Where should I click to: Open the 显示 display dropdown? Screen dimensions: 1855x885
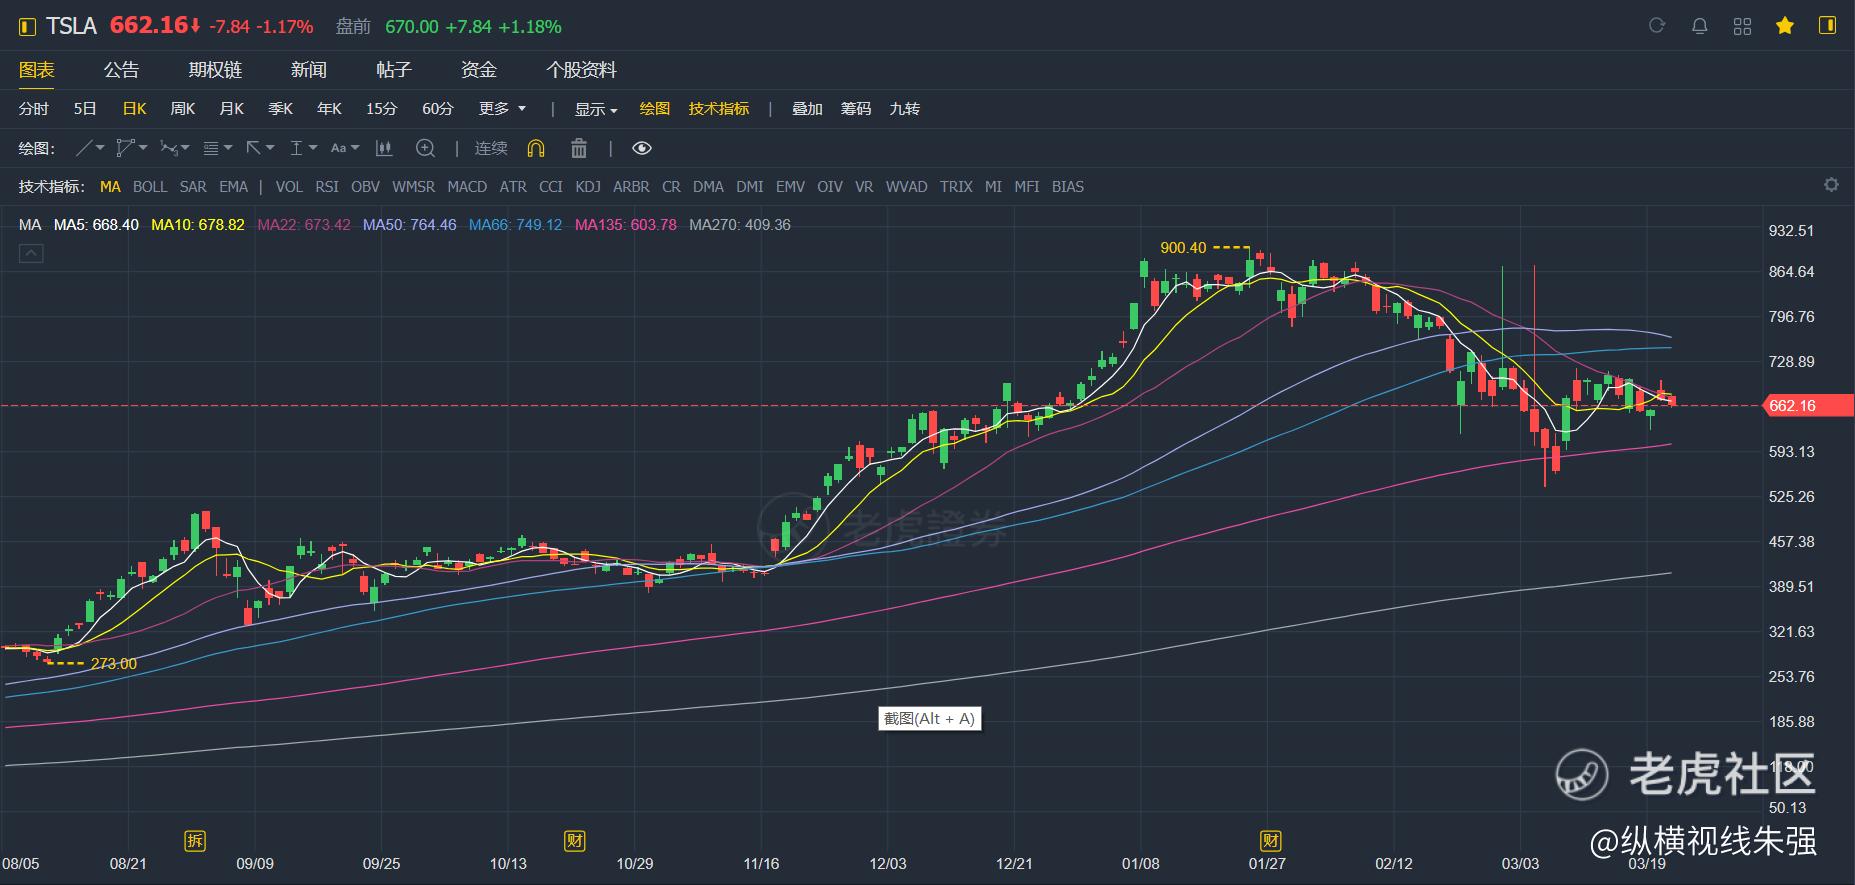(x=596, y=109)
